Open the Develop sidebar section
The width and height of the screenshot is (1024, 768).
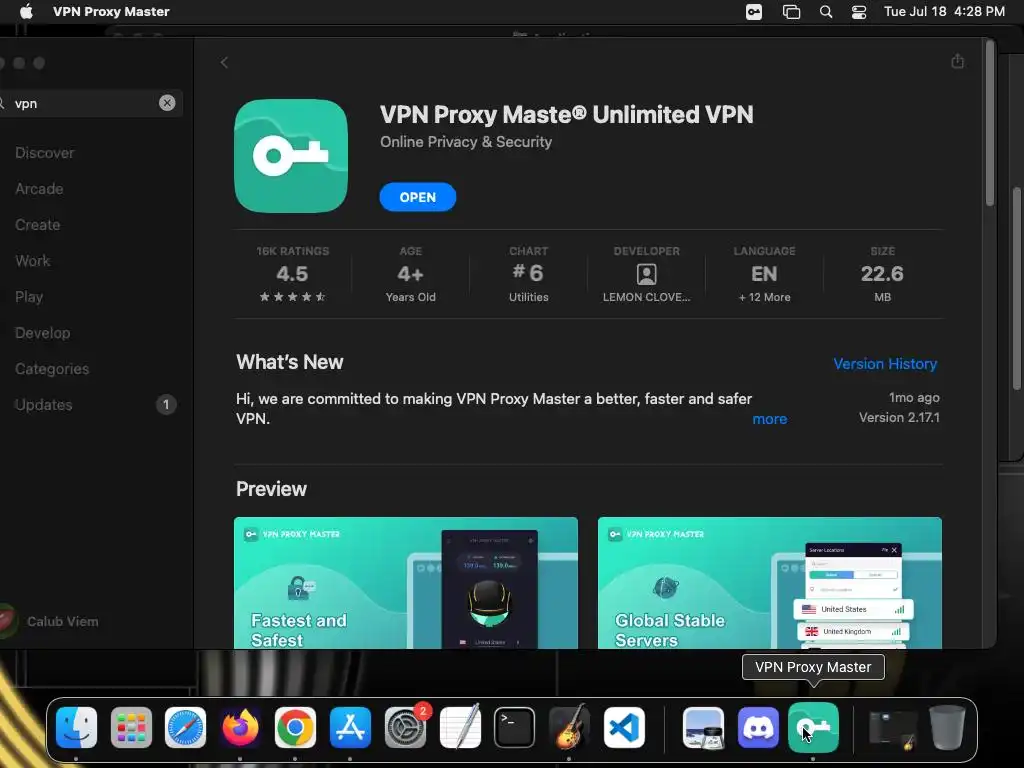coord(42,332)
